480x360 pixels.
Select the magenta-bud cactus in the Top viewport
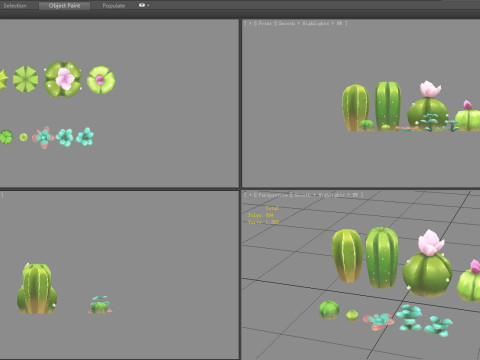[101, 80]
